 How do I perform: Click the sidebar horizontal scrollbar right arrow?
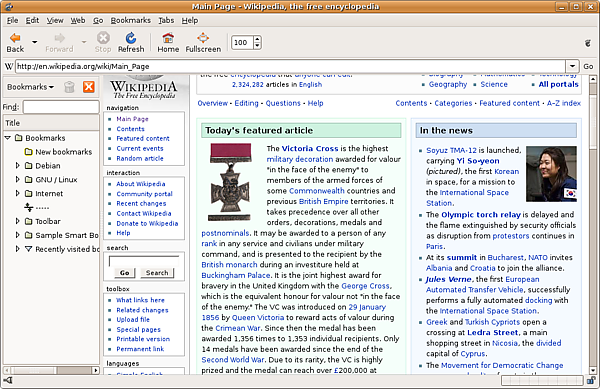tap(96, 370)
